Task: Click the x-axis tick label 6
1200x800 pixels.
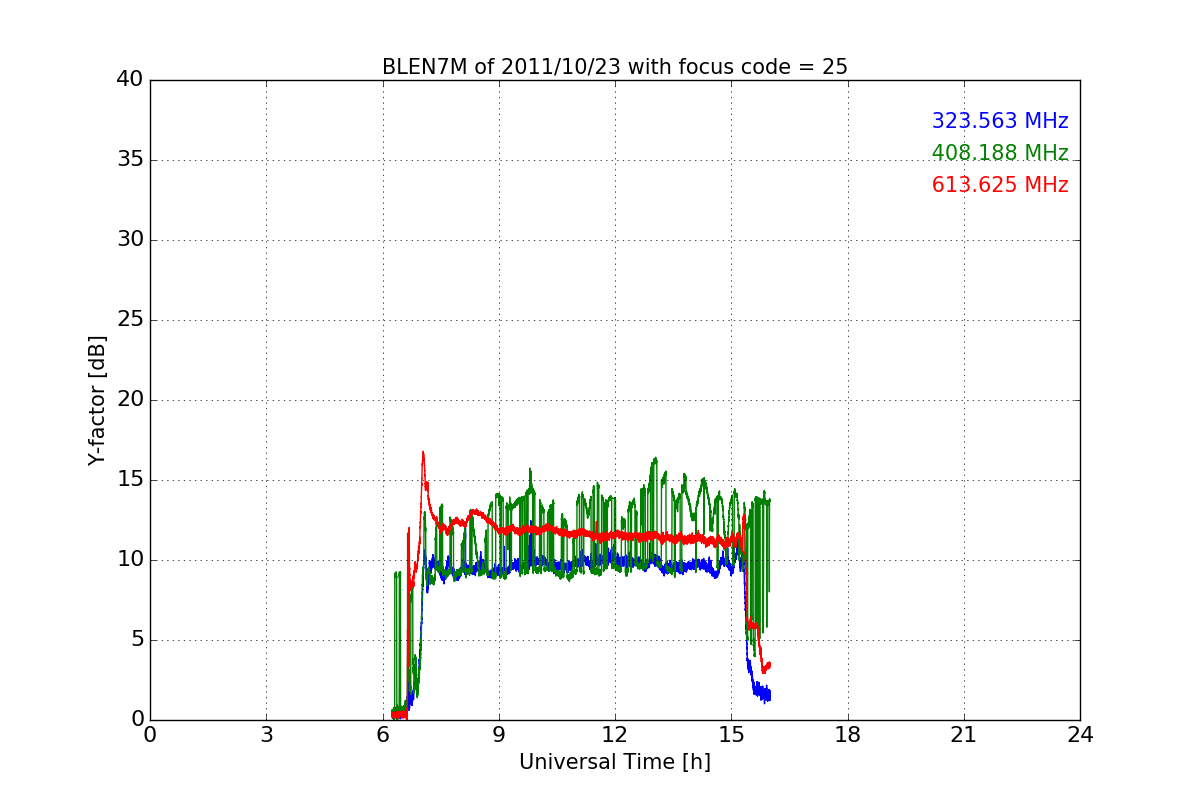Action: [383, 735]
